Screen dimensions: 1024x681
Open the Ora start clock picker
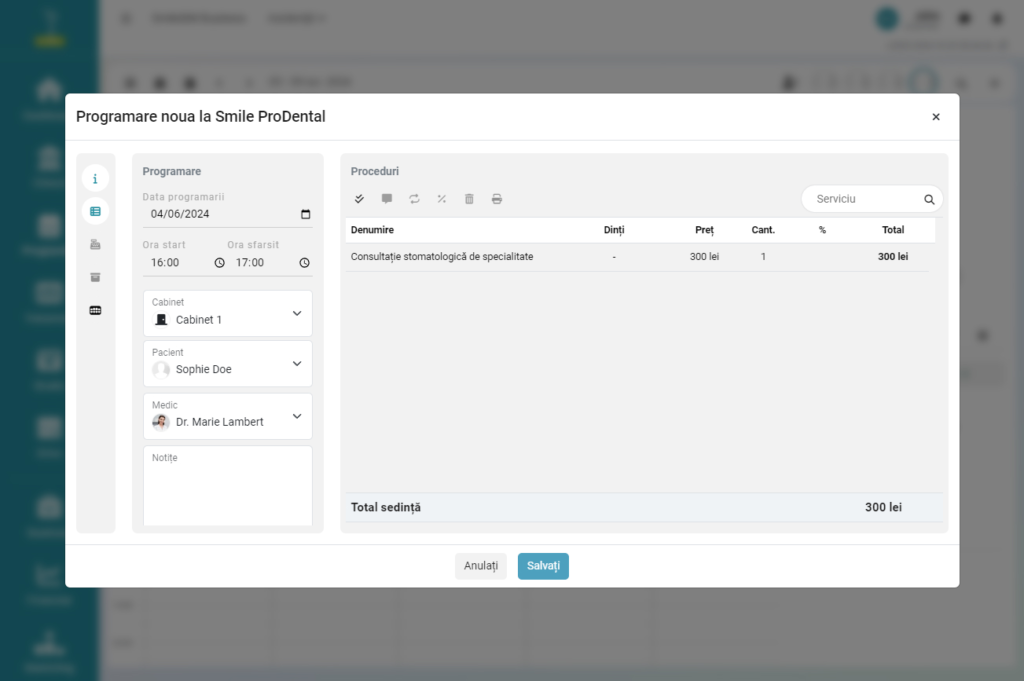coord(220,263)
